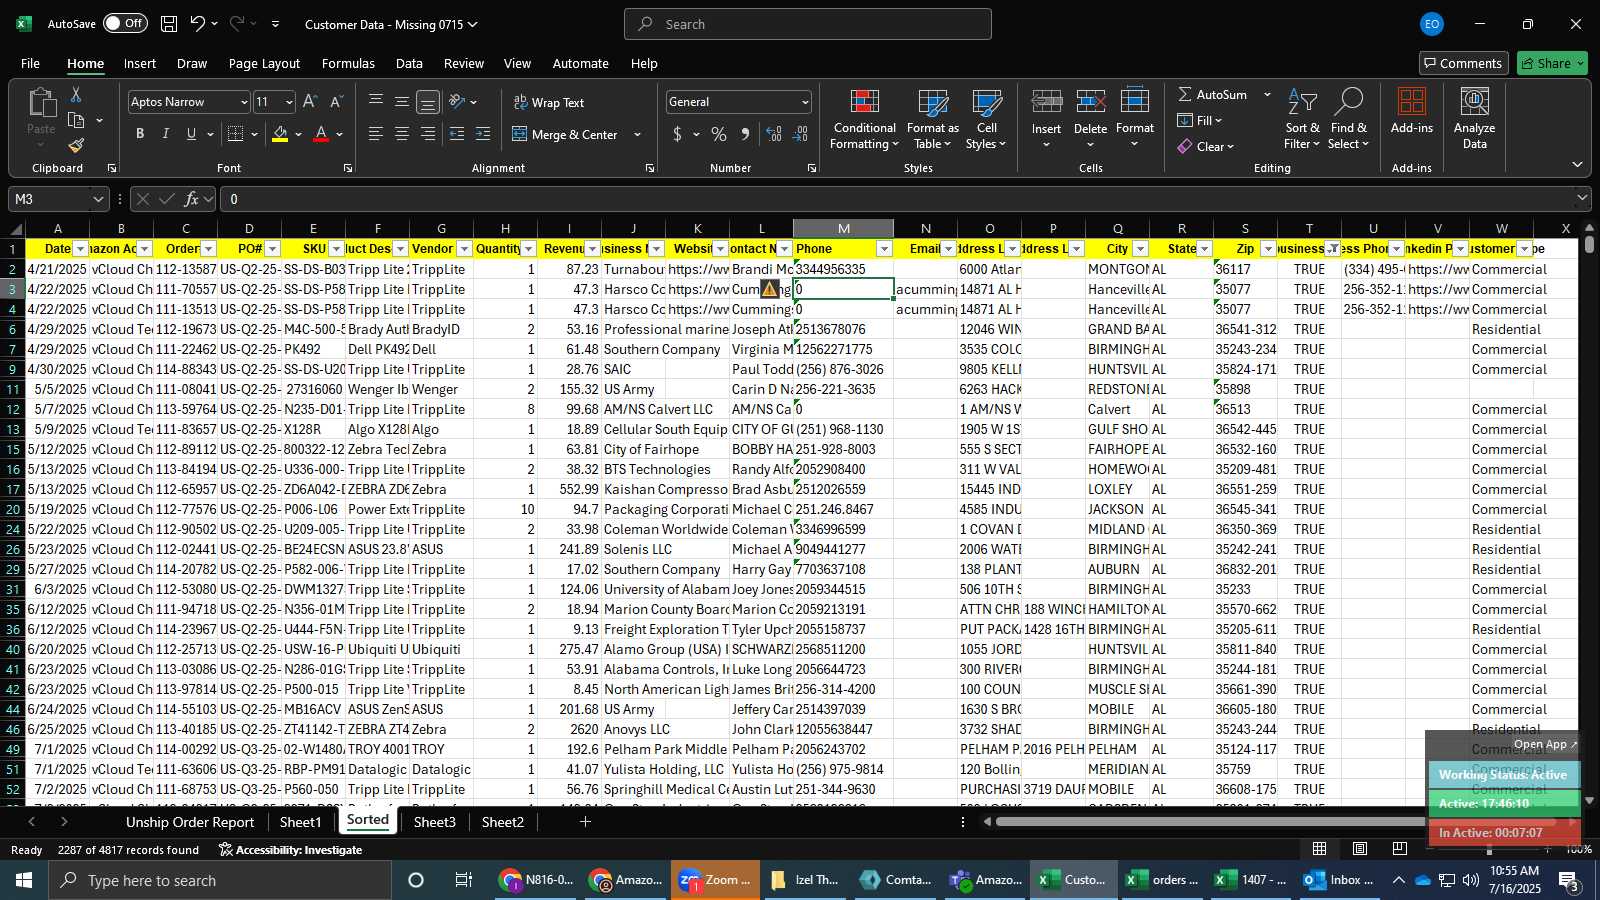This screenshot has width=1600, height=900.
Task: Click the Accounting dollar format icon
Action: click(x=678, y=134)
